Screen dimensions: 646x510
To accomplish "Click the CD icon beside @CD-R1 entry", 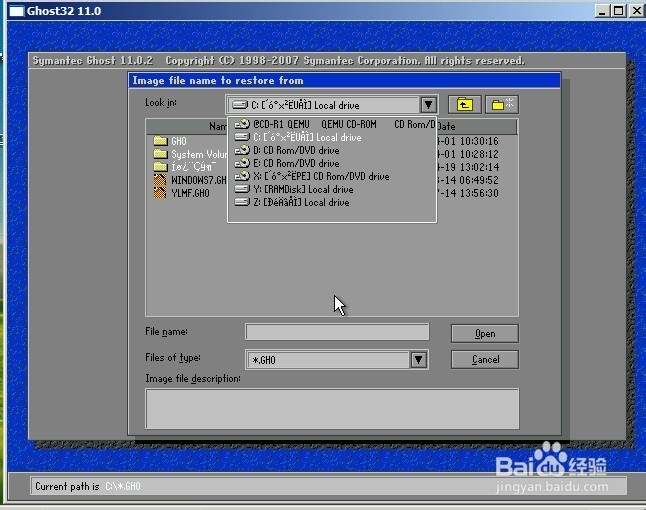I will coord(242,124).
